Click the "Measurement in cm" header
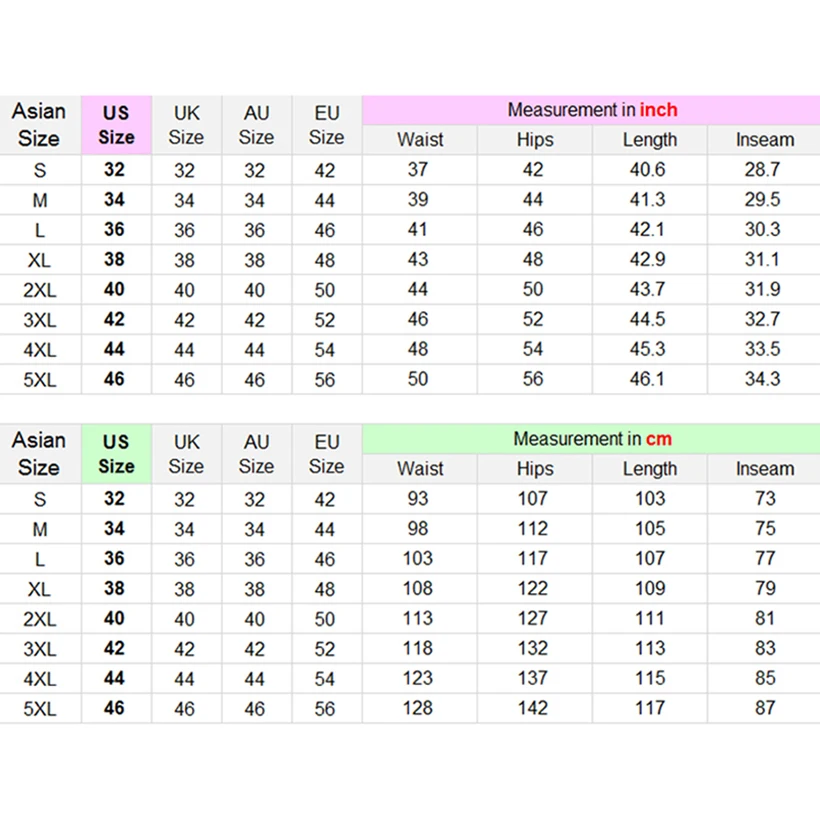The height and width of the screenshot is (820, 820). 591,439
